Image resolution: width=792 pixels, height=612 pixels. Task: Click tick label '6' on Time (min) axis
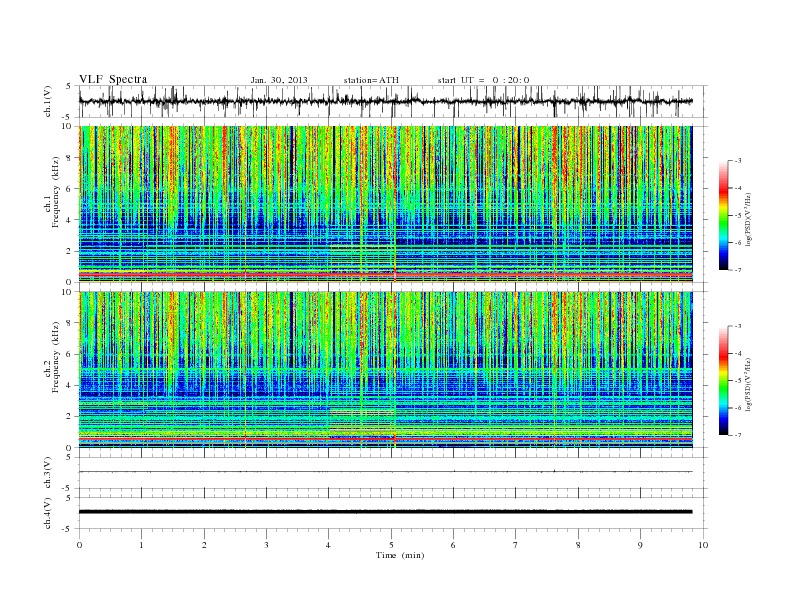coord(453,545)
